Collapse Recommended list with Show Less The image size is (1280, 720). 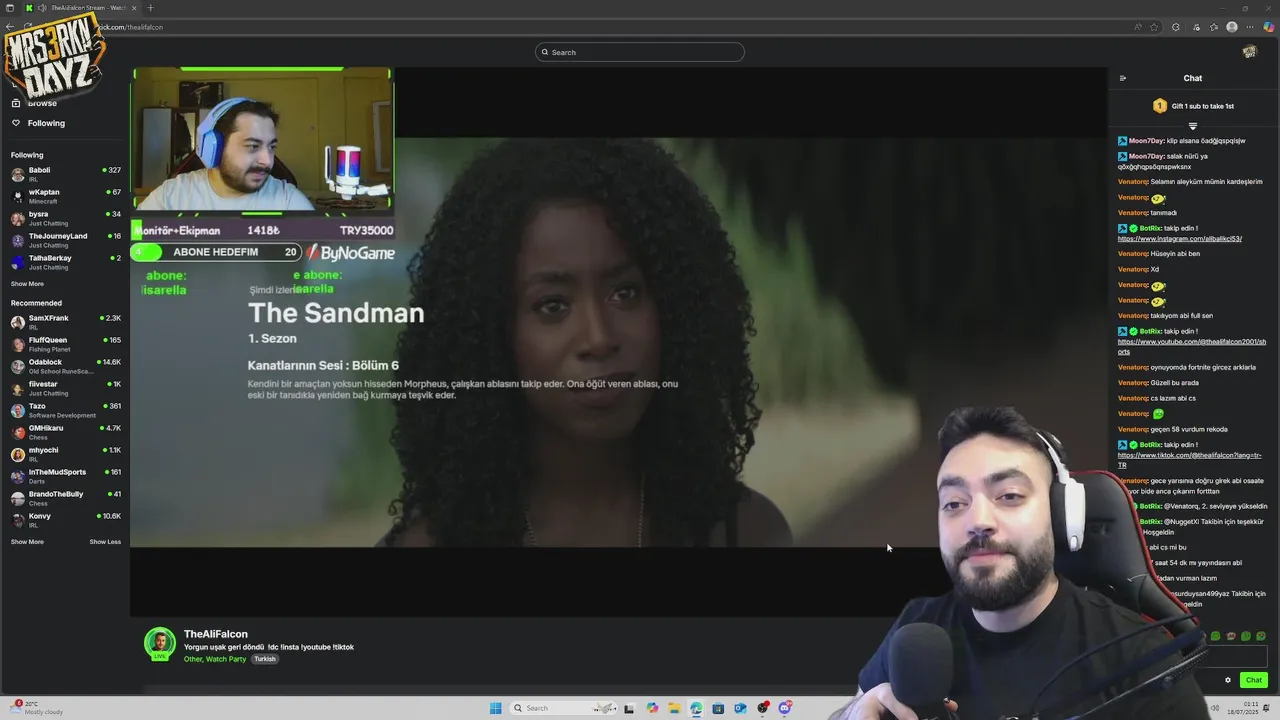(105, 542)
